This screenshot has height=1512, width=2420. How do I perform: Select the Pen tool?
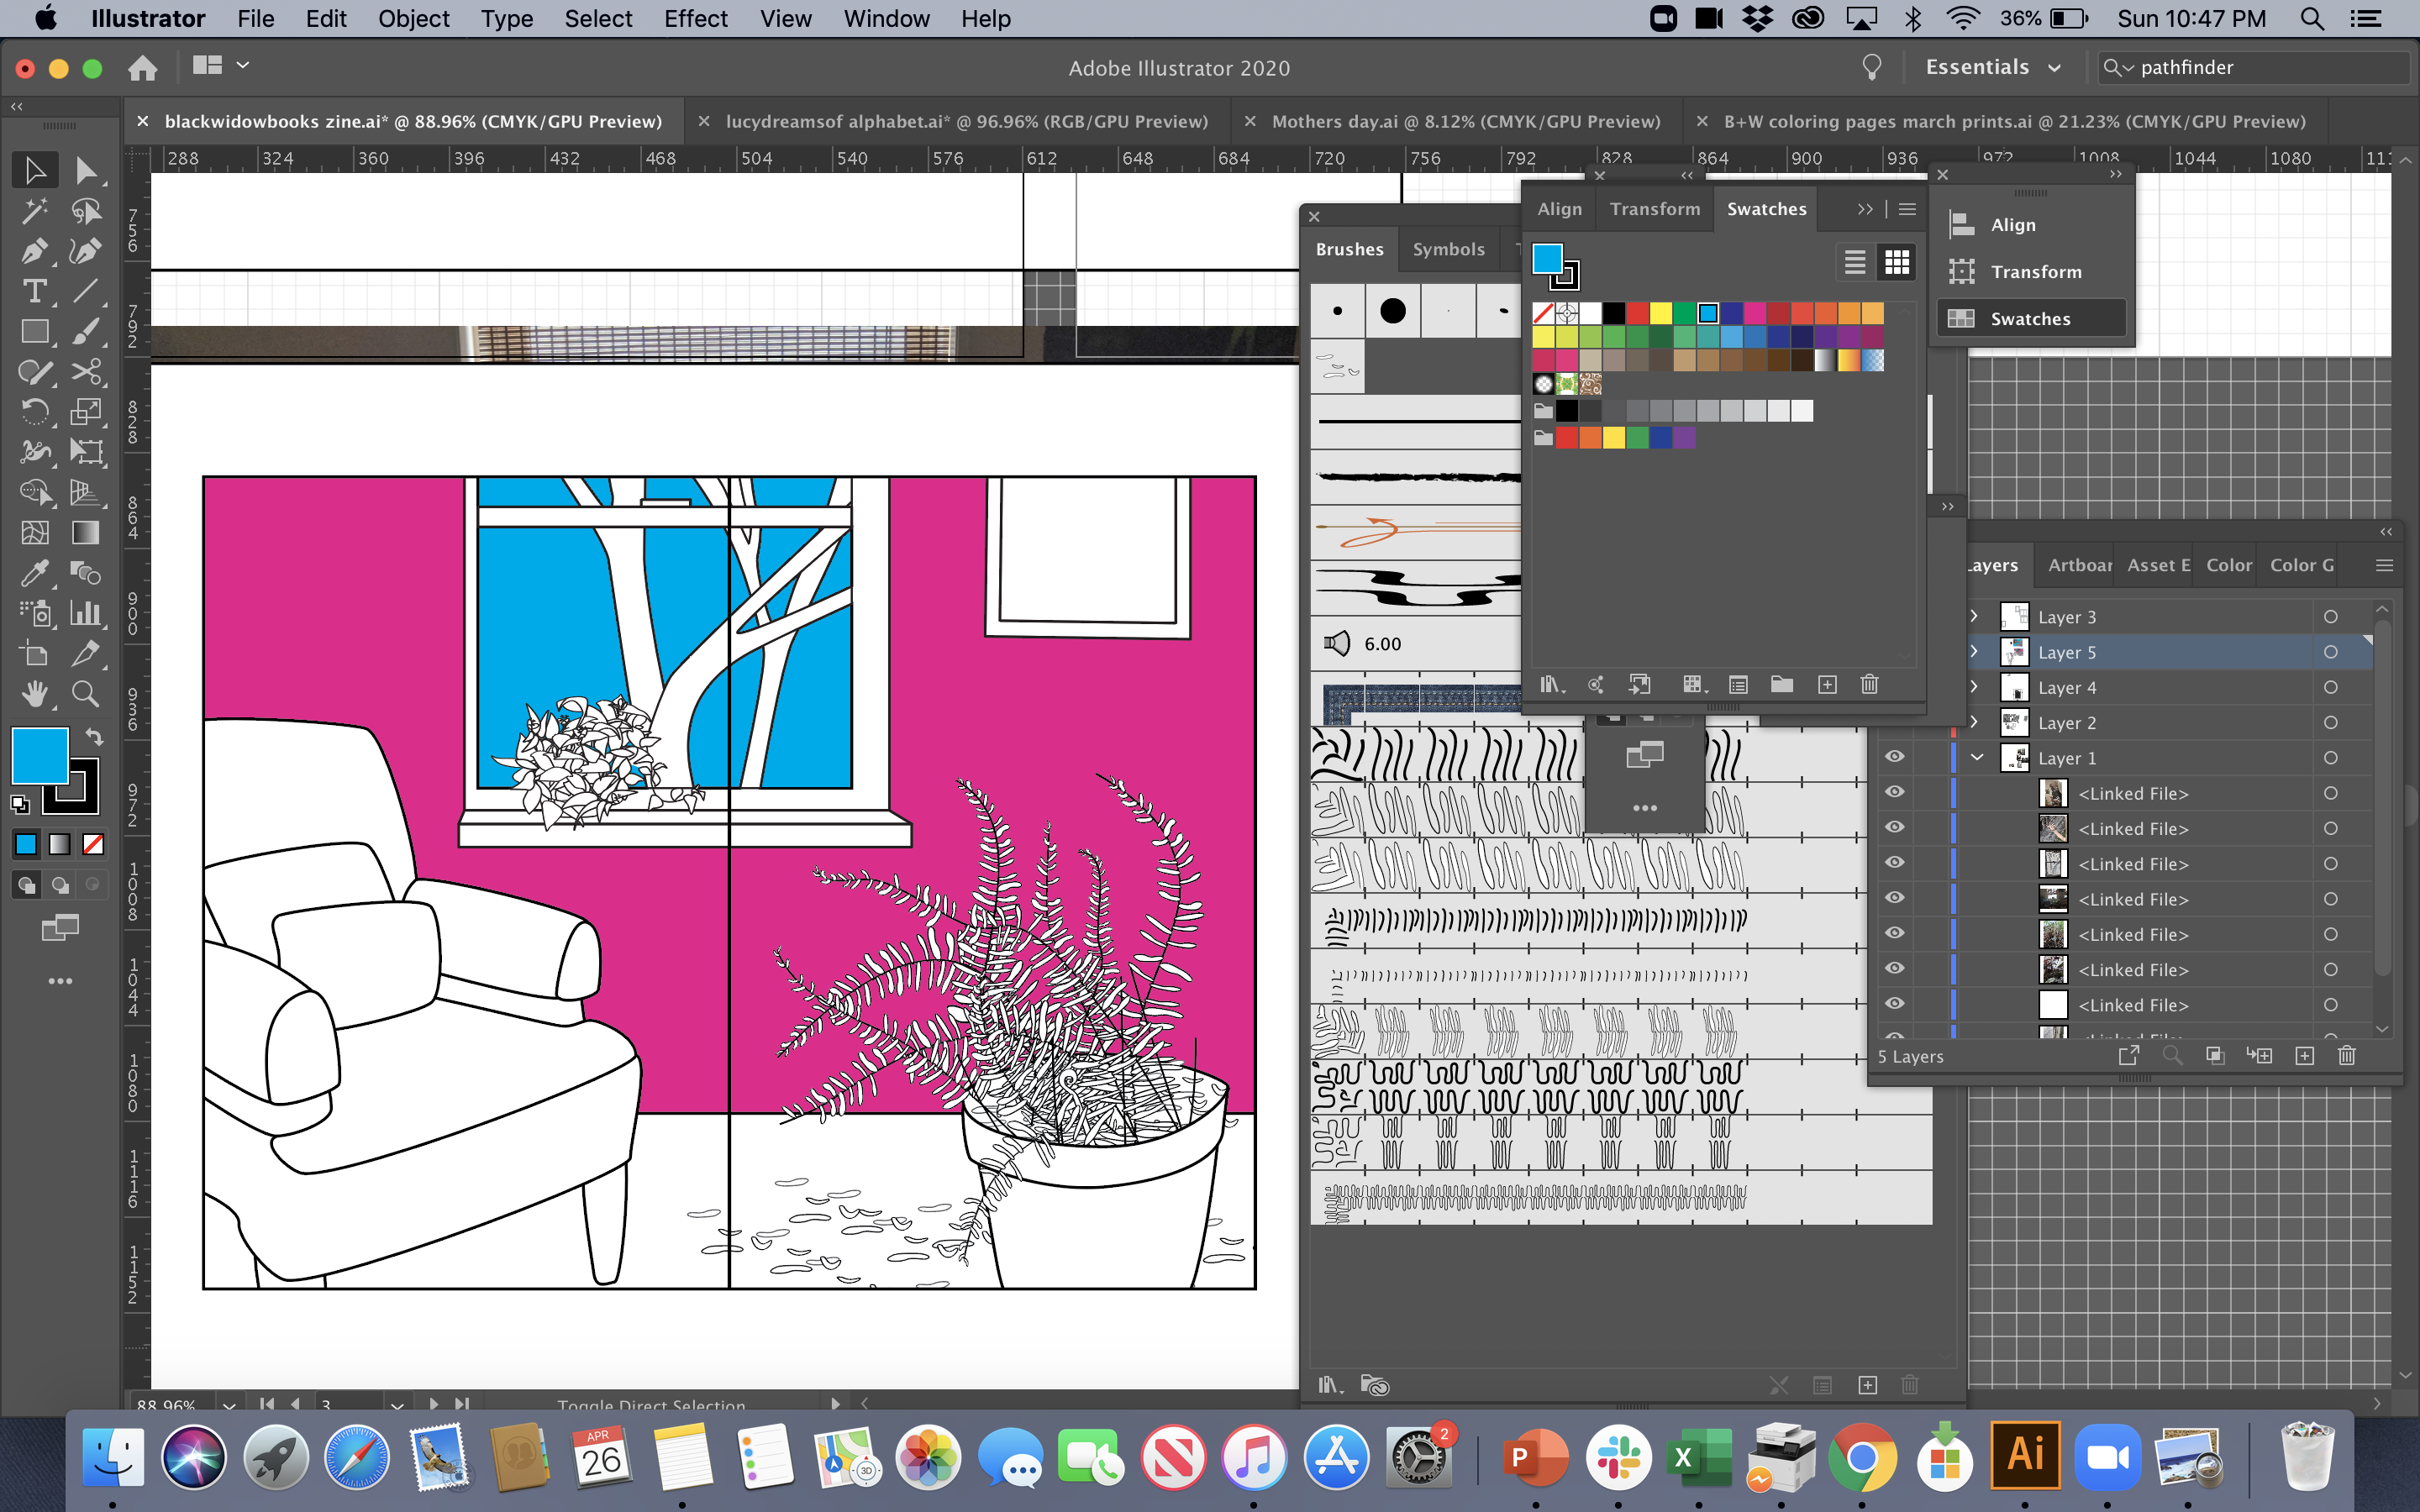coord(34,251)
